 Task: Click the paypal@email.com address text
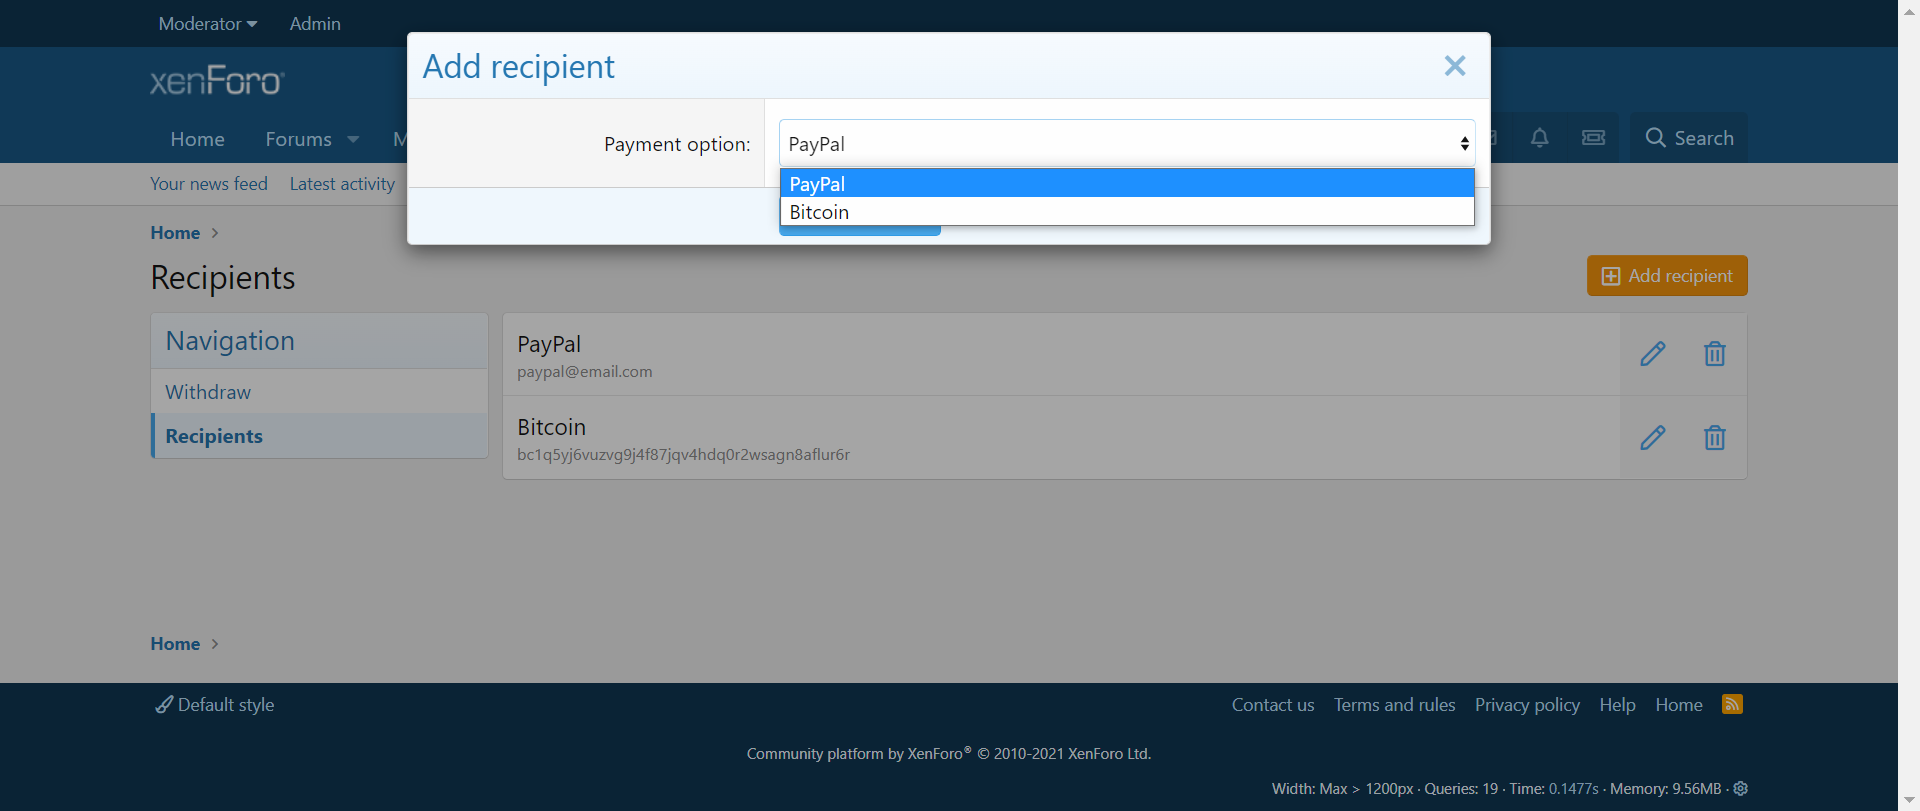(x=585, y=372)
